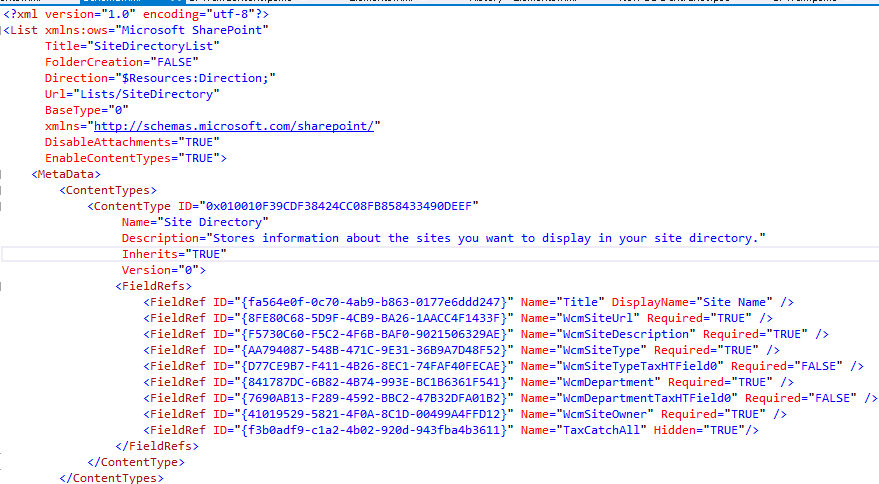
Task: Place cursor in the highlighted Inherits="TRUE" line
Action: [174, 254]
